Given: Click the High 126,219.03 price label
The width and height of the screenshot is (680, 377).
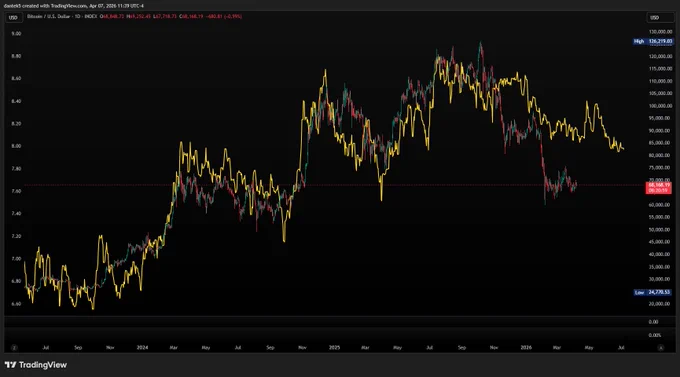Looking at the screenshot, I should 653,41.
